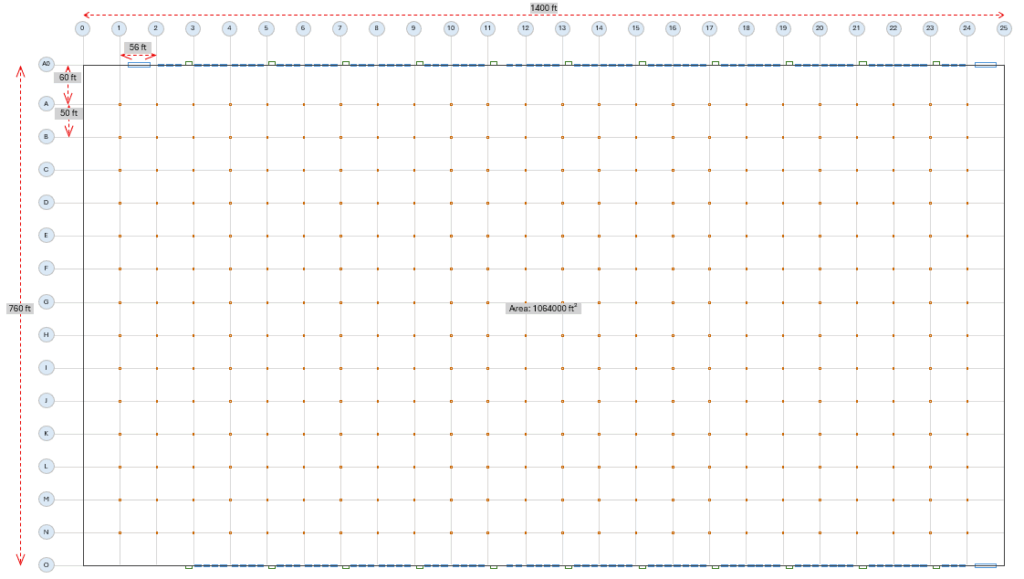This screenshot has height=579, width=1024.
Task: Click the 1400 ft width dimension label
Action: (544, 8)
